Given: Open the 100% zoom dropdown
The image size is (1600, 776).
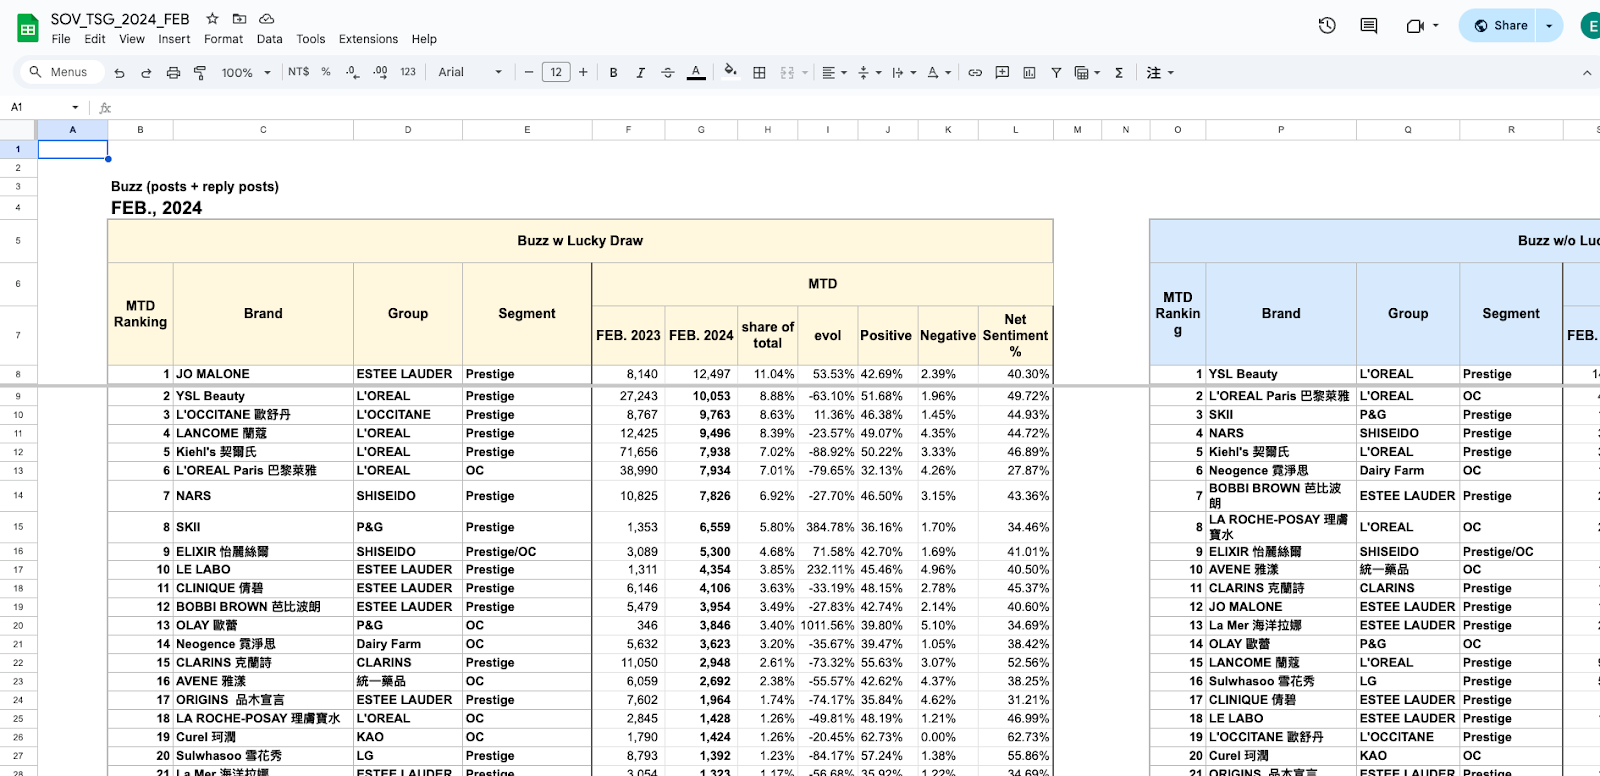Looking at the screenshot, I should click(245, 72).
